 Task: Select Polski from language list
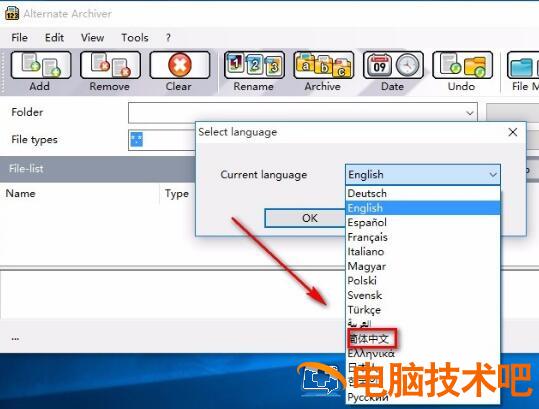(x=423, y=281)
